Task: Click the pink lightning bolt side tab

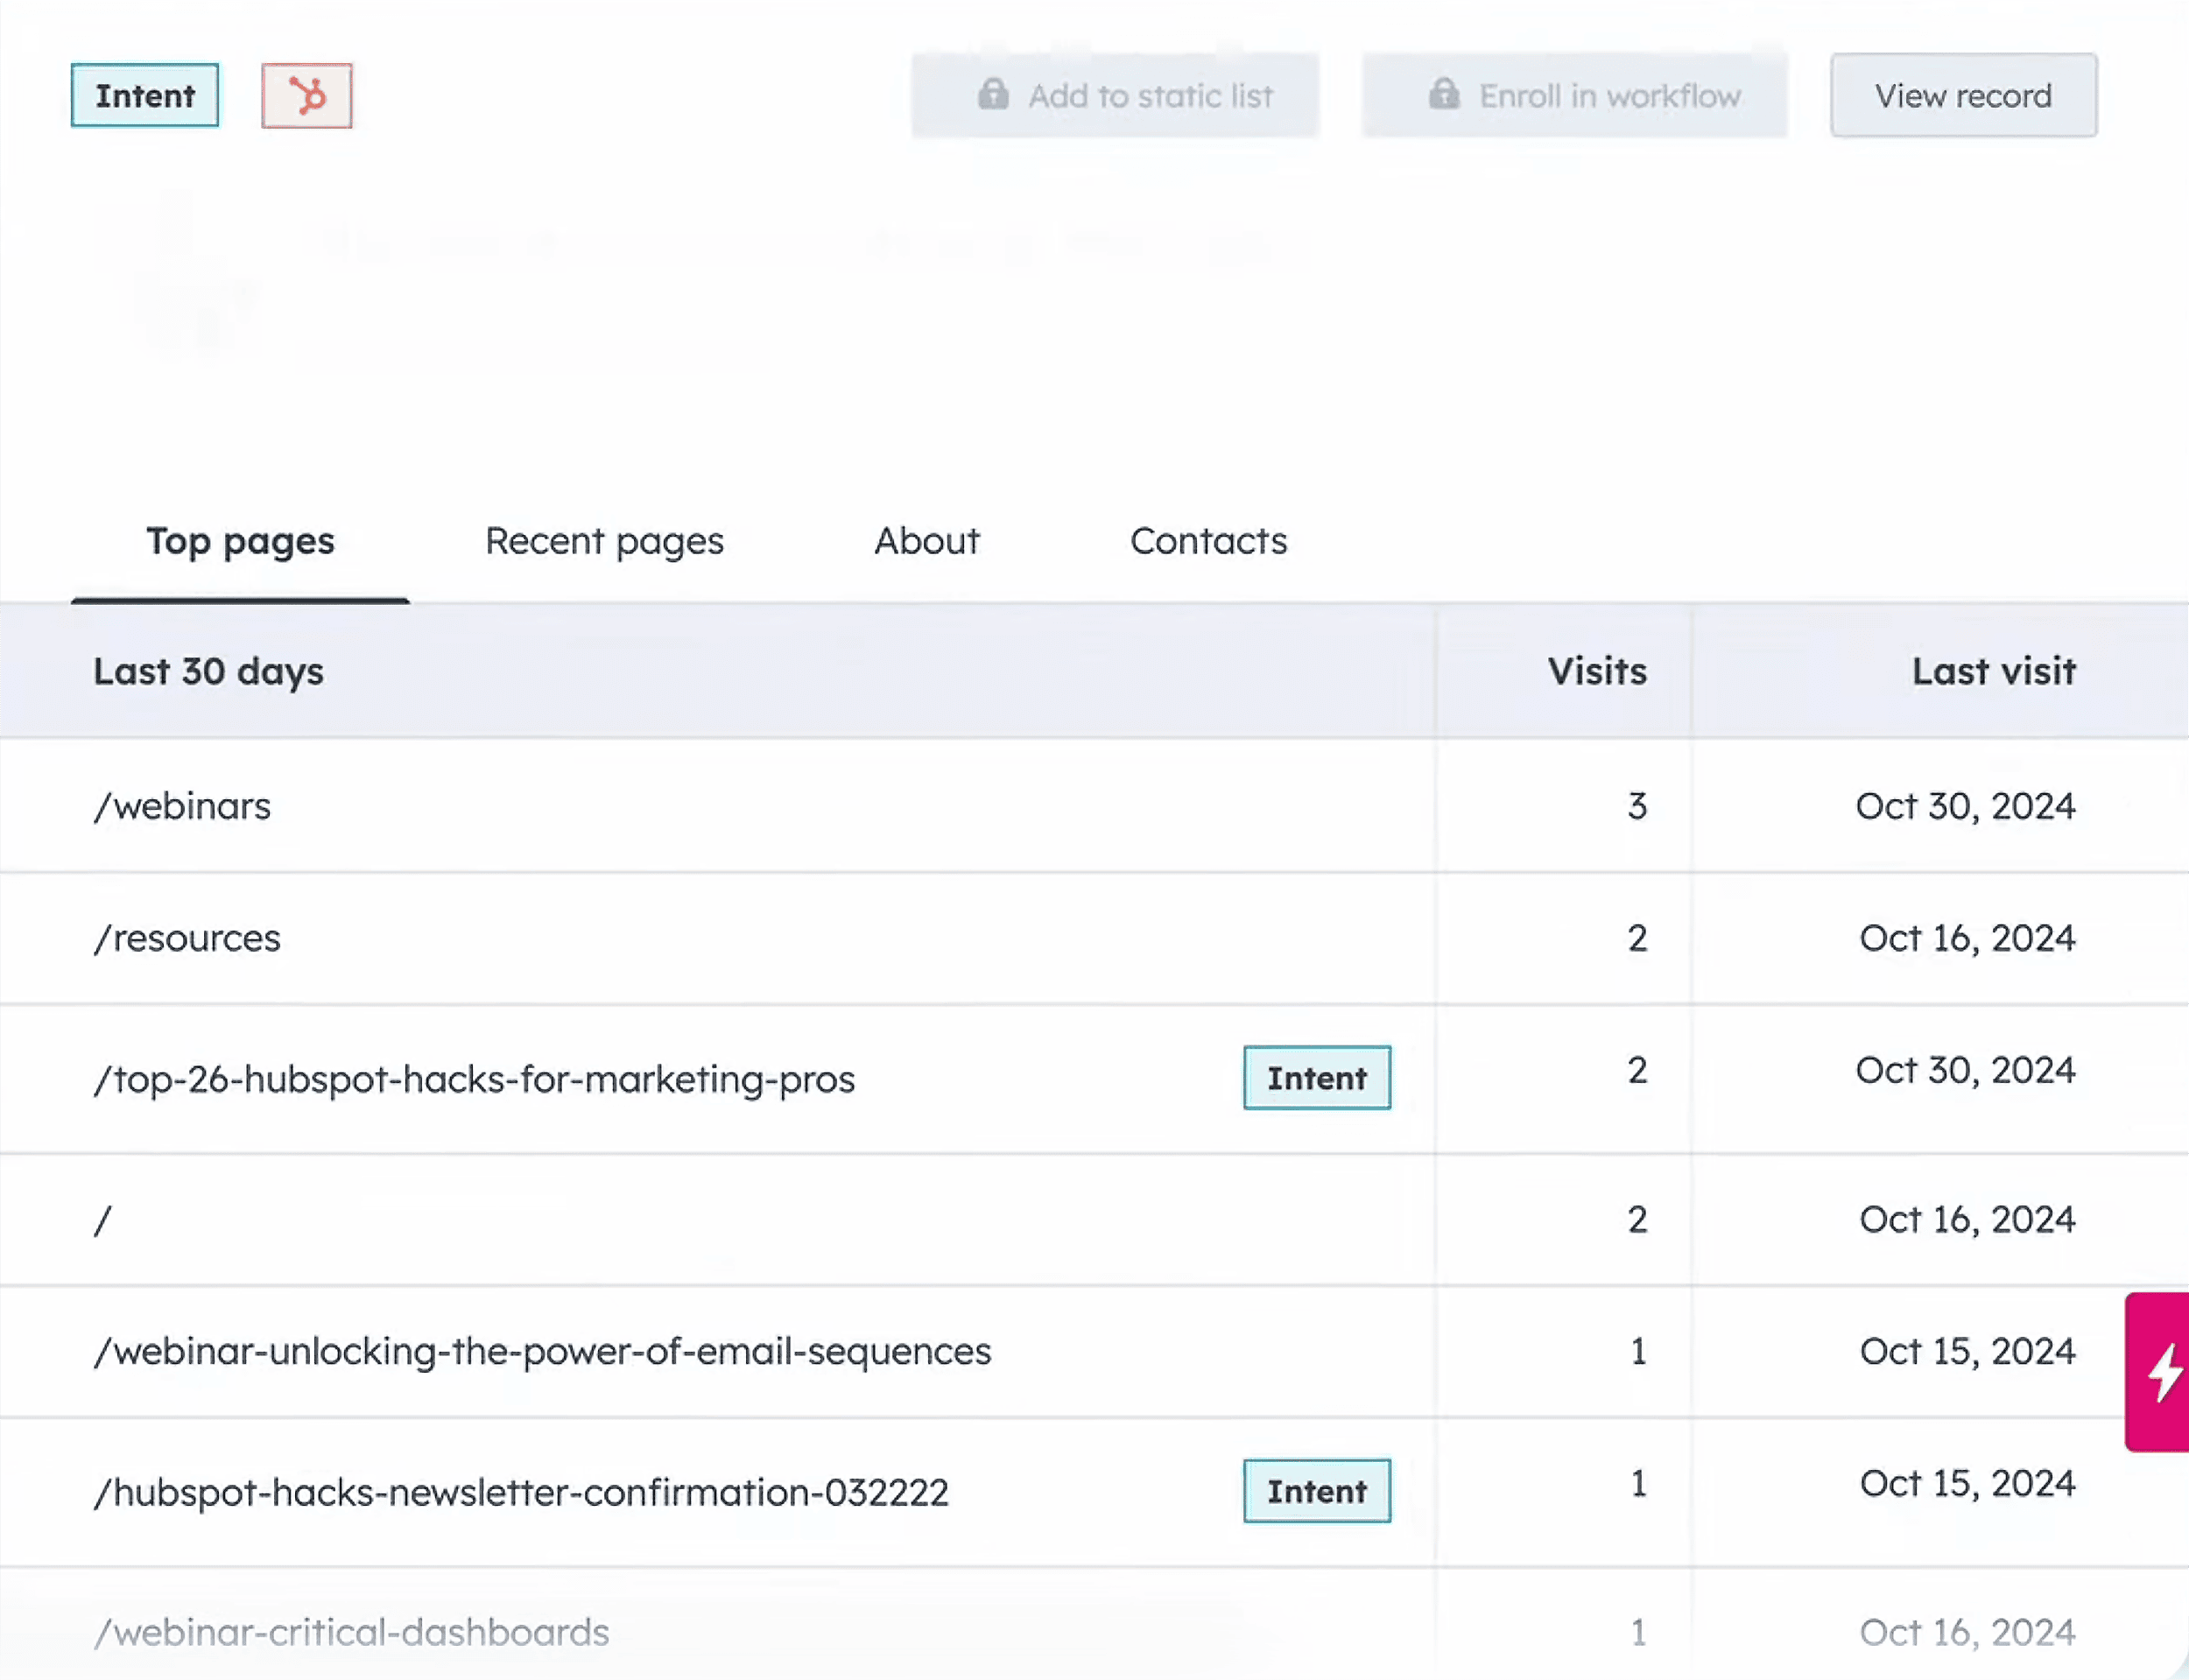Action: coord(2157,1372)
